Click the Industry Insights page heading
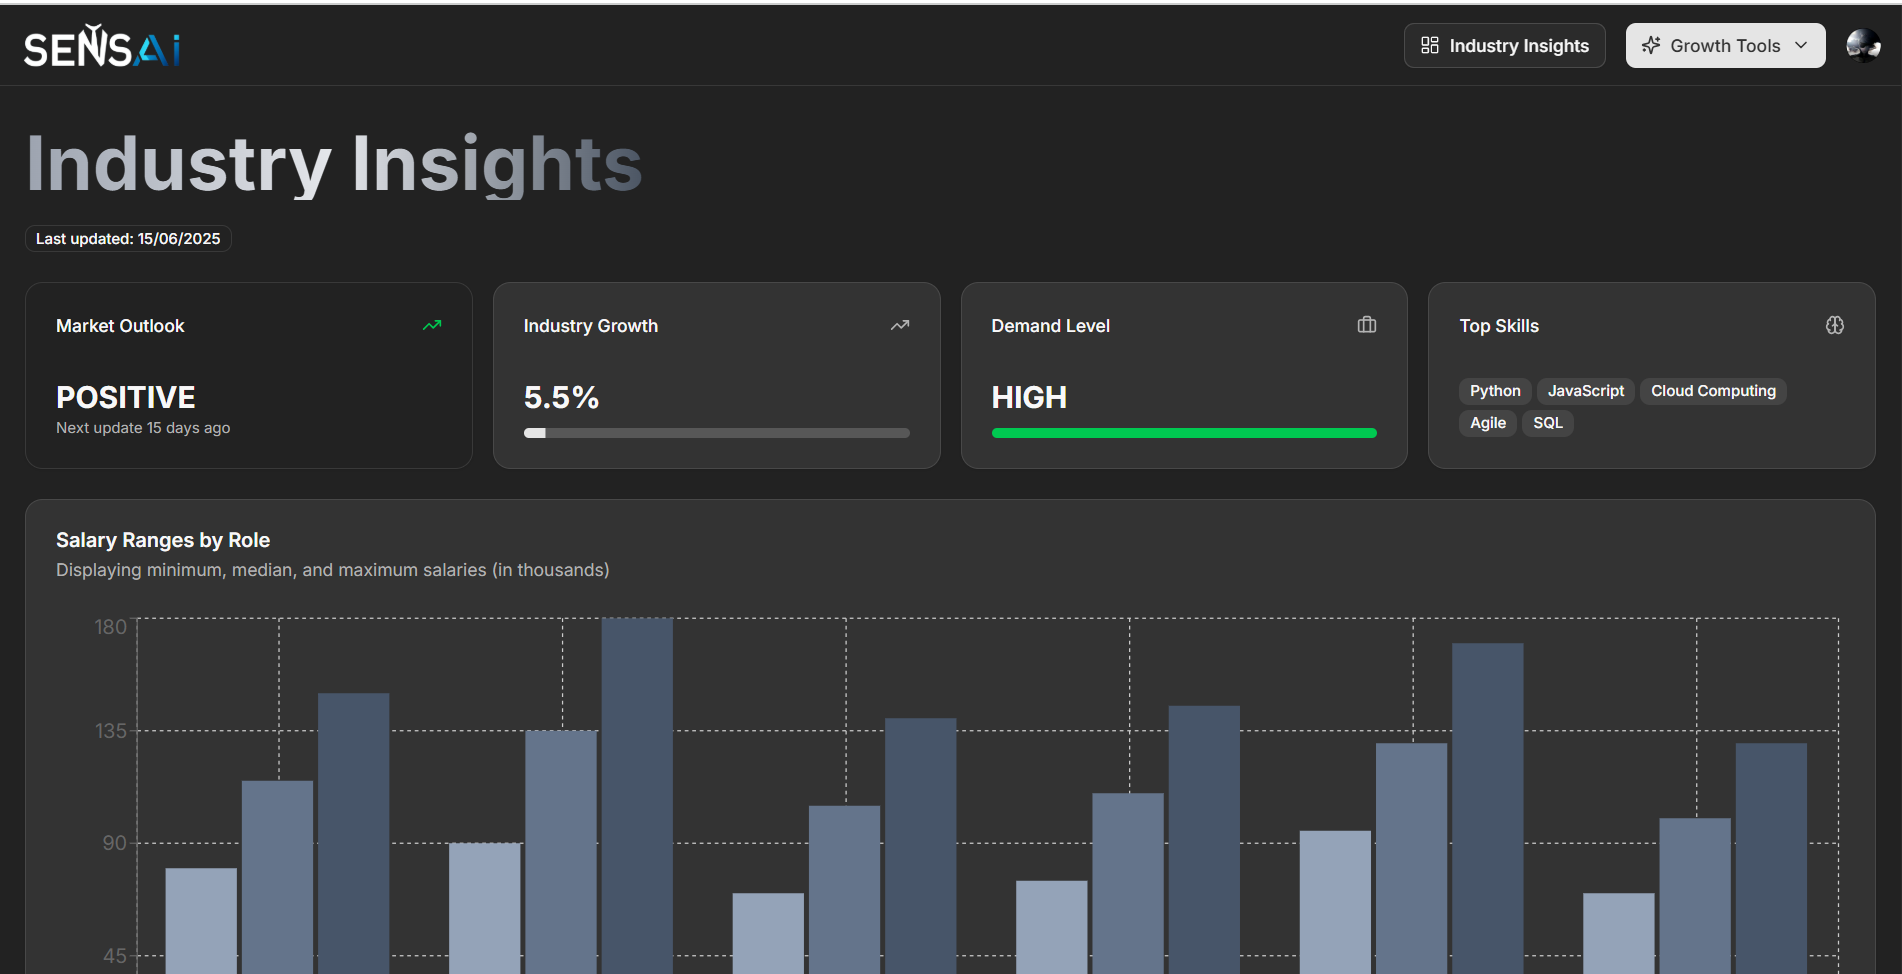 tap(334, 164)
